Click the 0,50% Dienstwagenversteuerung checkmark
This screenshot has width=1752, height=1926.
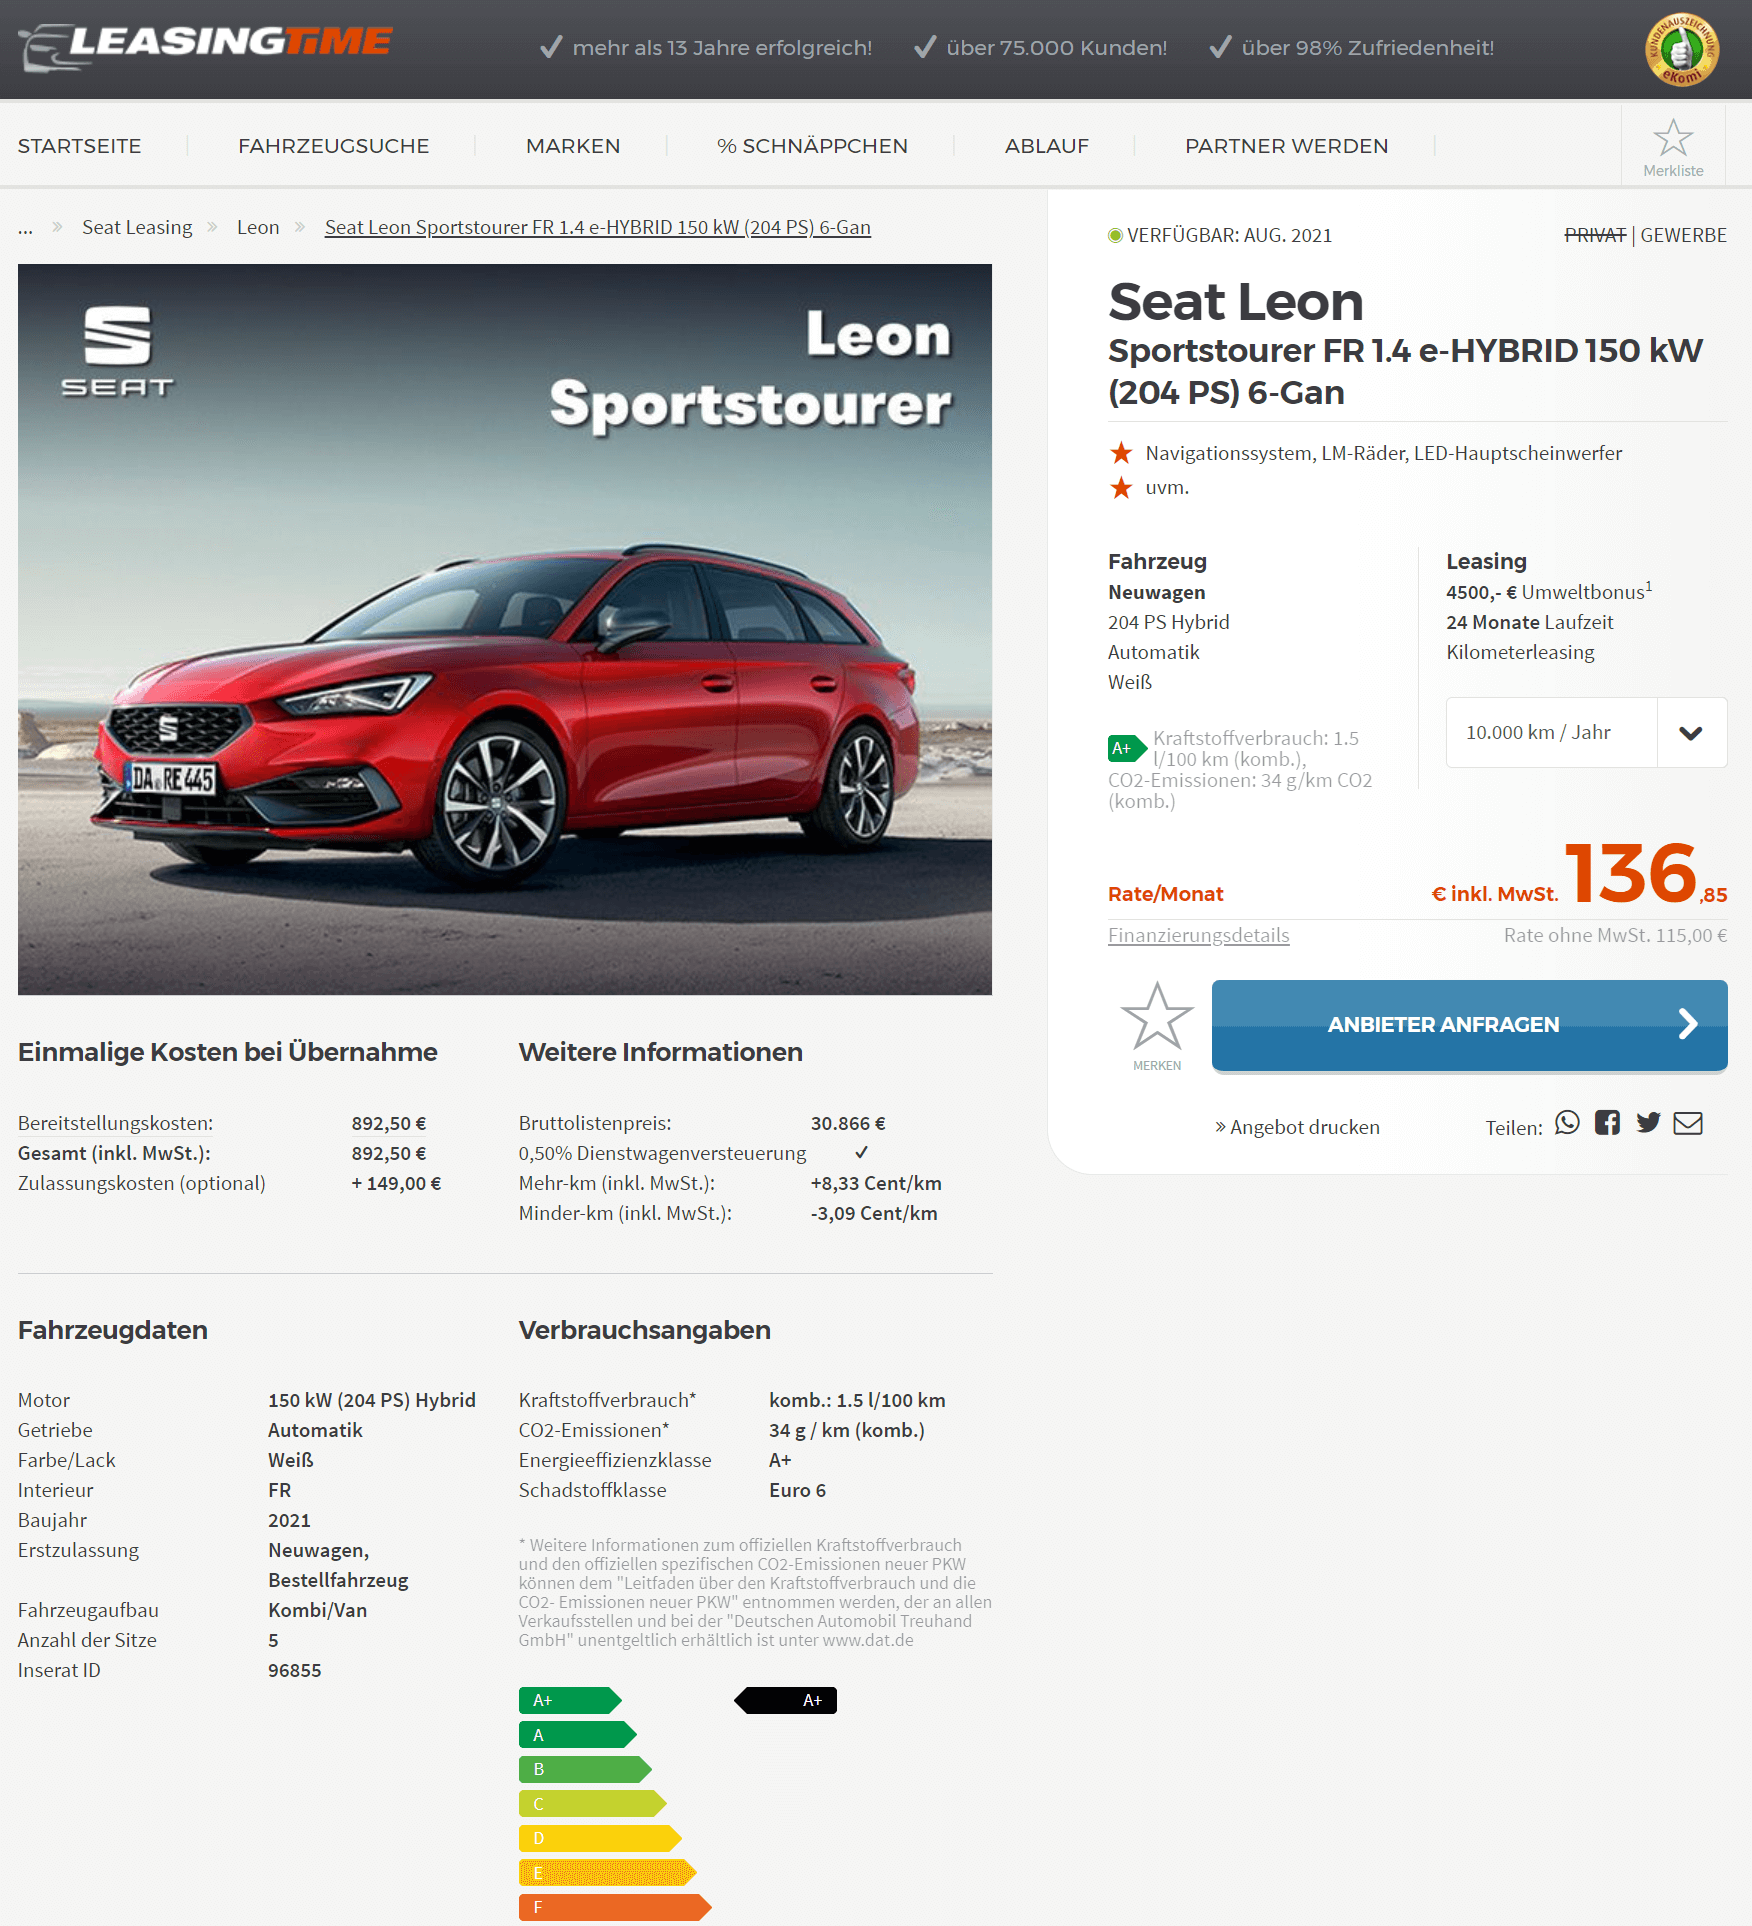(x=861, y=1152)
